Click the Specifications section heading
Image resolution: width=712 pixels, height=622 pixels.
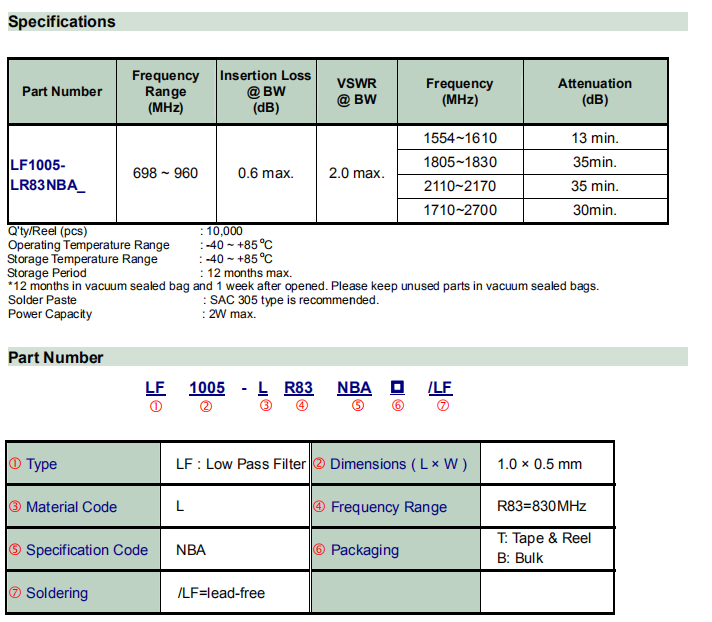pos(62,22)
